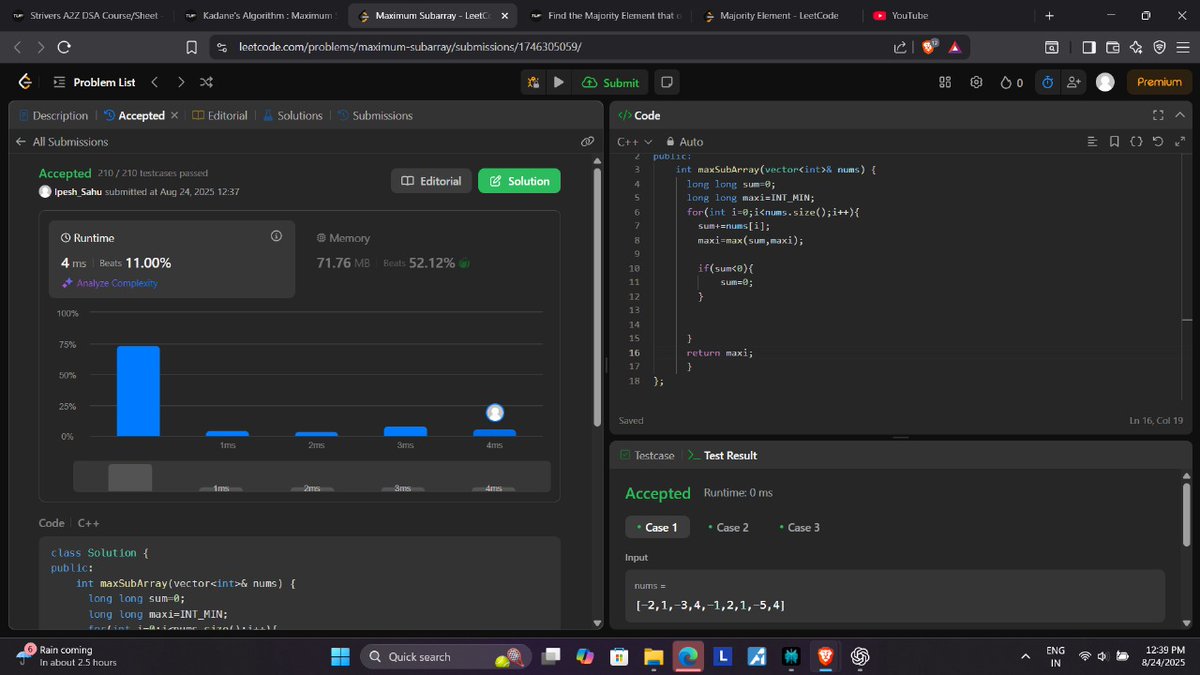Click the green Submit button
The height and width of the screenshot is (675, 1200).
(611, 82)
